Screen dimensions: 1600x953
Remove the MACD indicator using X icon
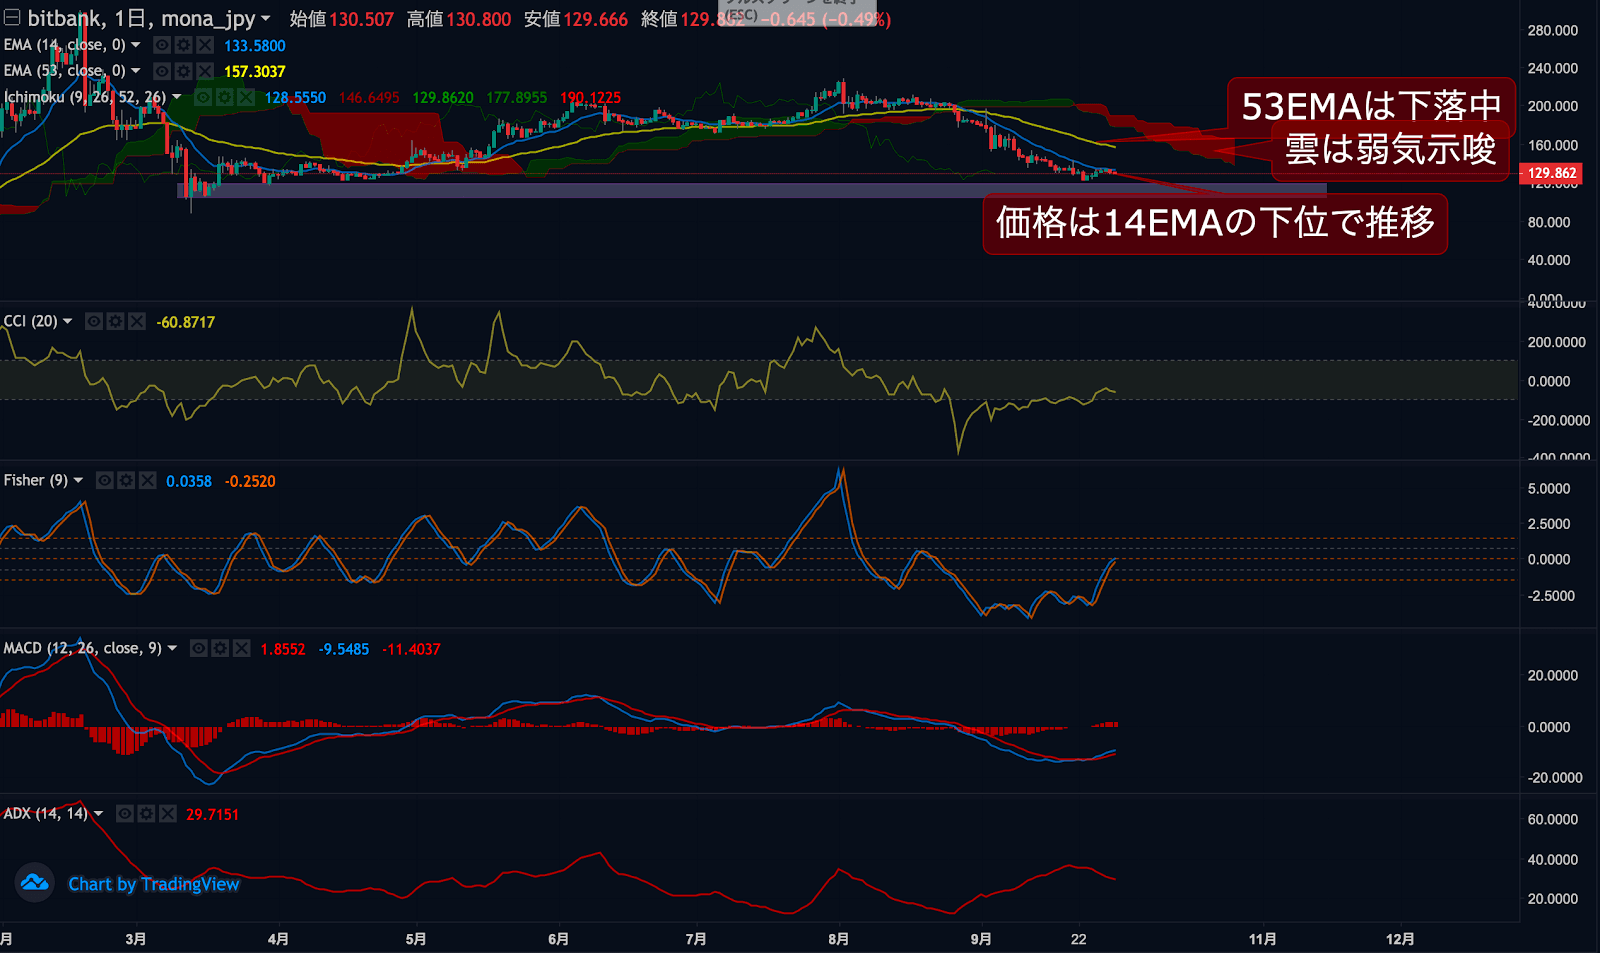point(242,649)
